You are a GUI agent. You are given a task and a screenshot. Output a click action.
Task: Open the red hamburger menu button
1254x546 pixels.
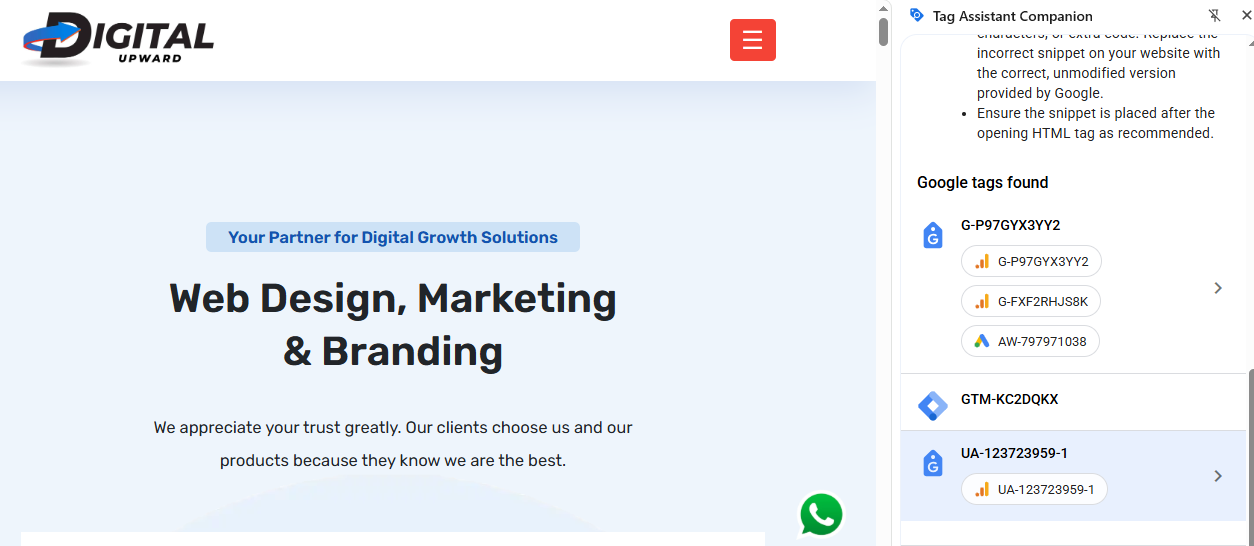point(753,40)
